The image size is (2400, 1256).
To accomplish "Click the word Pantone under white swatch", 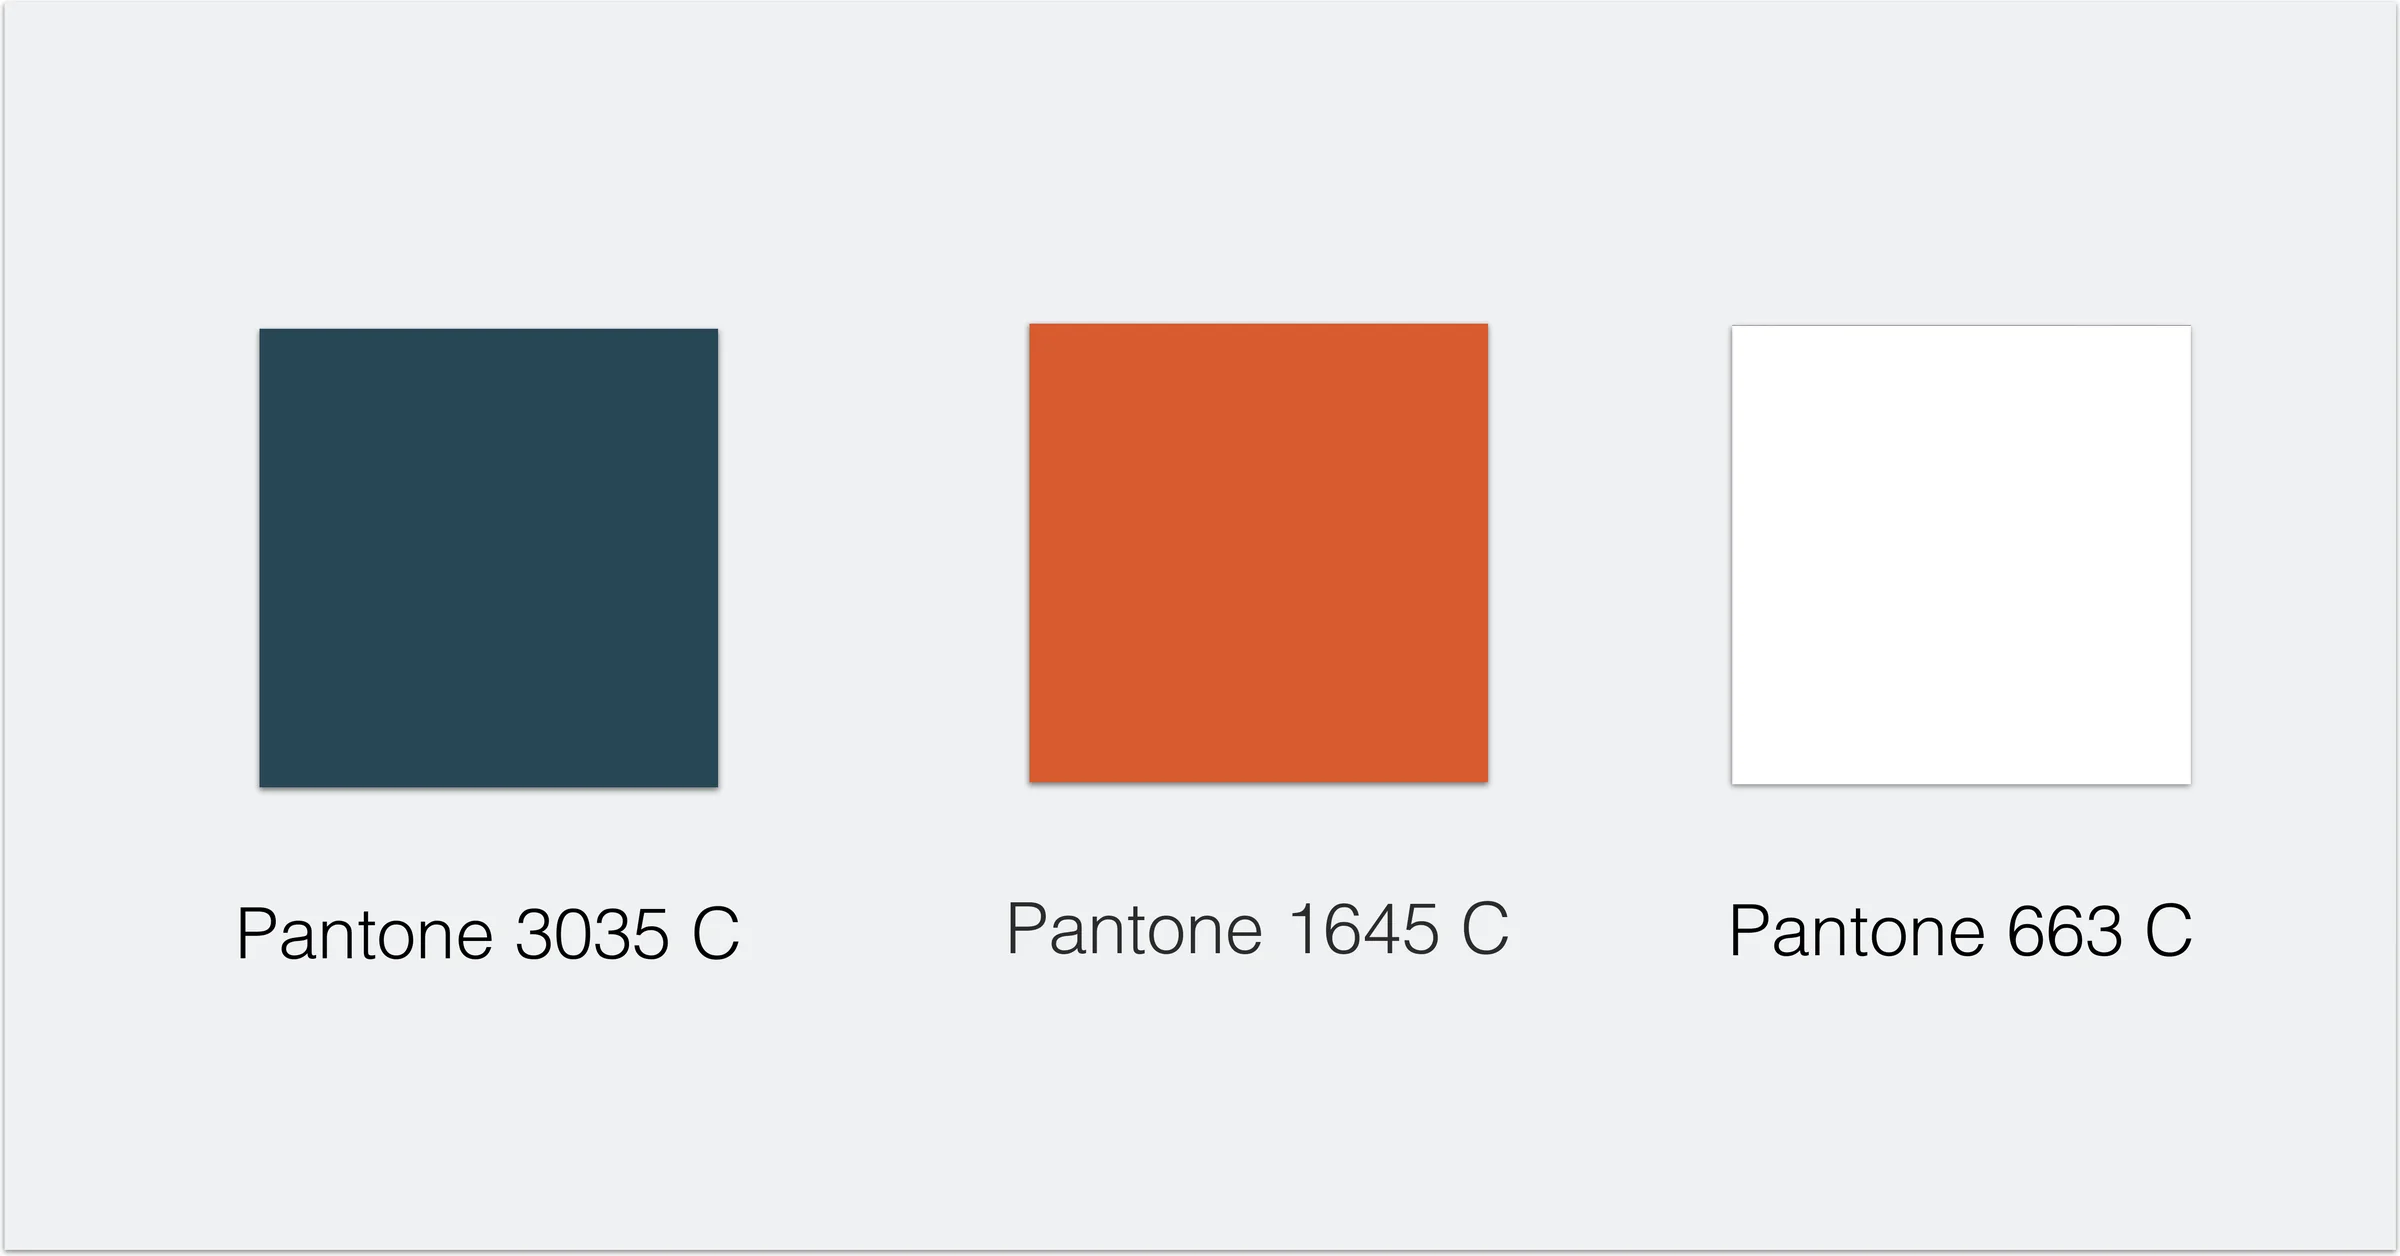I will [x=1857, y=931].
